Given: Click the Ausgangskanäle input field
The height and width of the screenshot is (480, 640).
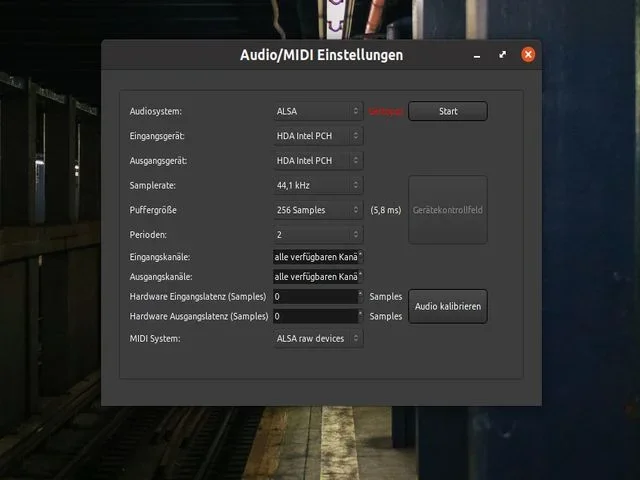Looking at the screenshot, I should (x=316, y=277).
